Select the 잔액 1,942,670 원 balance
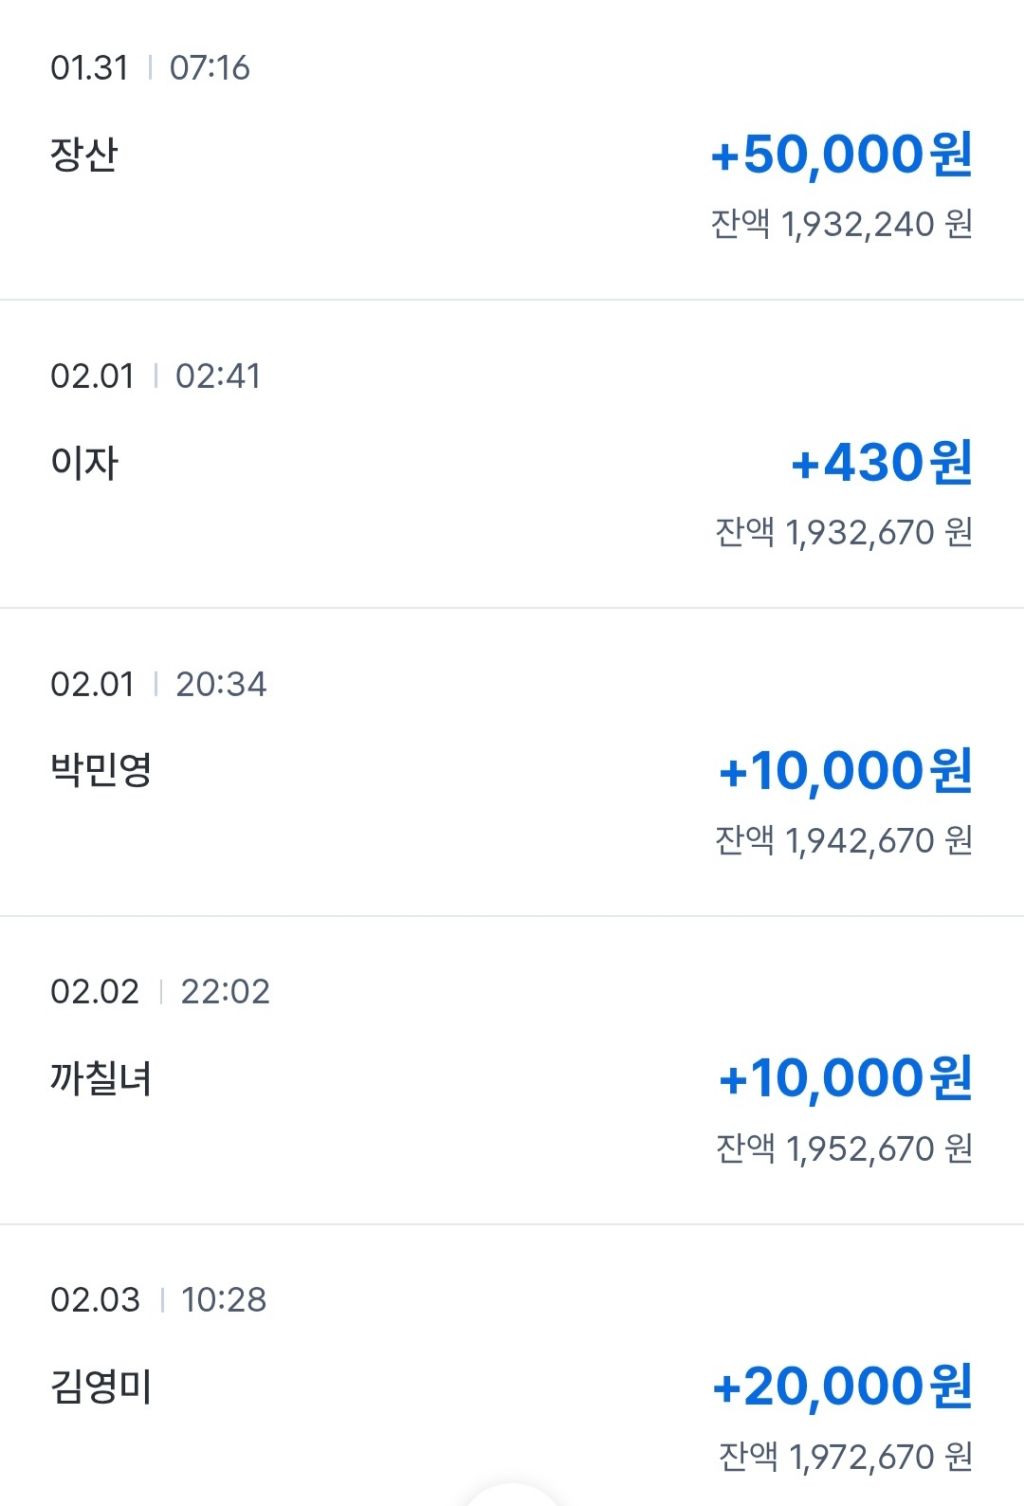 pos(843,840)
